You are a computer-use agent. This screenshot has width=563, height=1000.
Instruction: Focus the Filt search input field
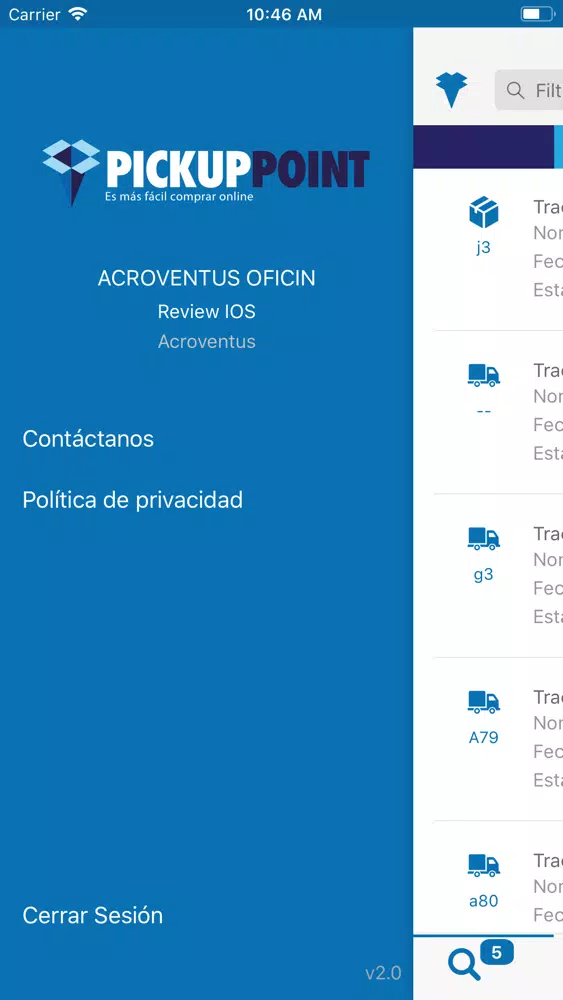529,90
